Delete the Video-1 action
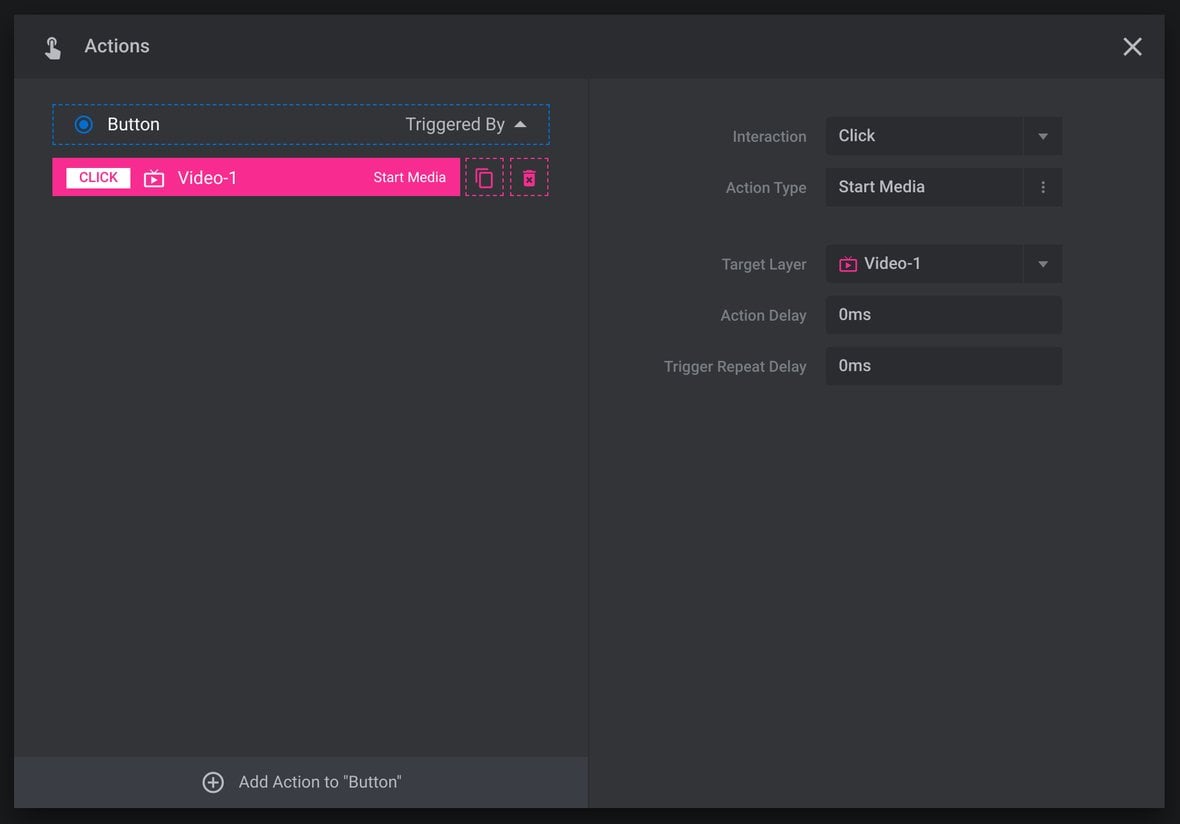The image size is (1180, 824). click(x=529, y=178)
